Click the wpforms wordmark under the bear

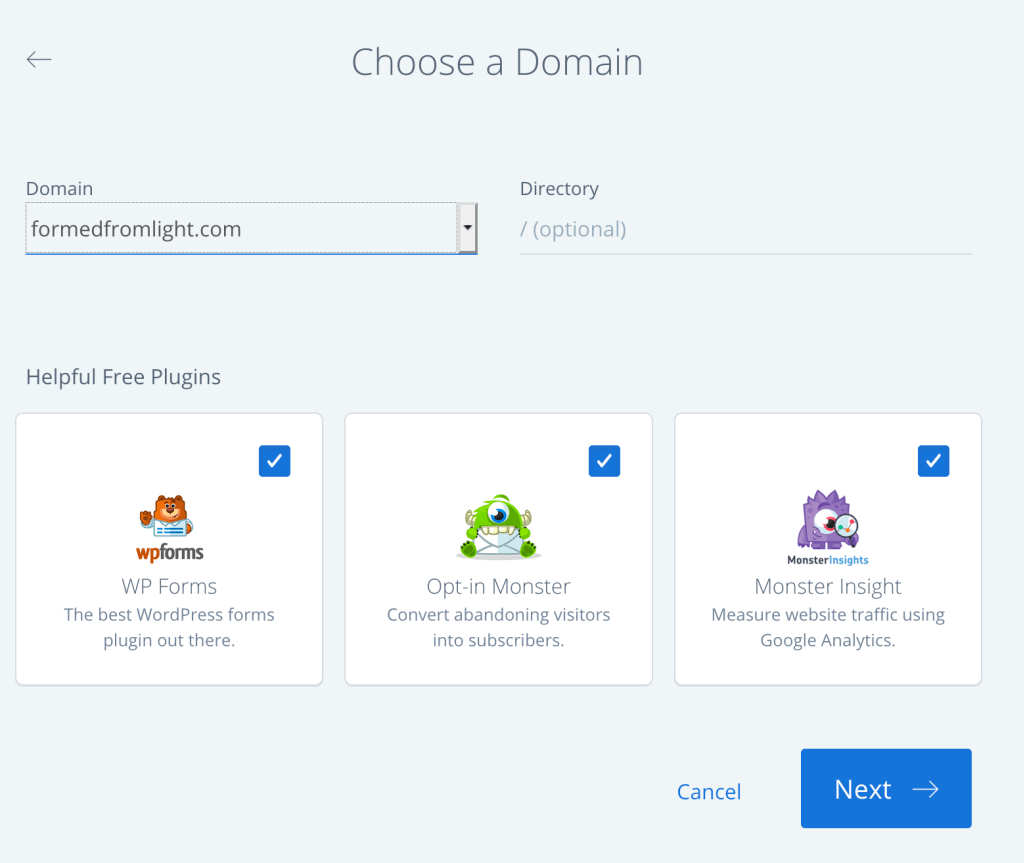coord(168,552)
